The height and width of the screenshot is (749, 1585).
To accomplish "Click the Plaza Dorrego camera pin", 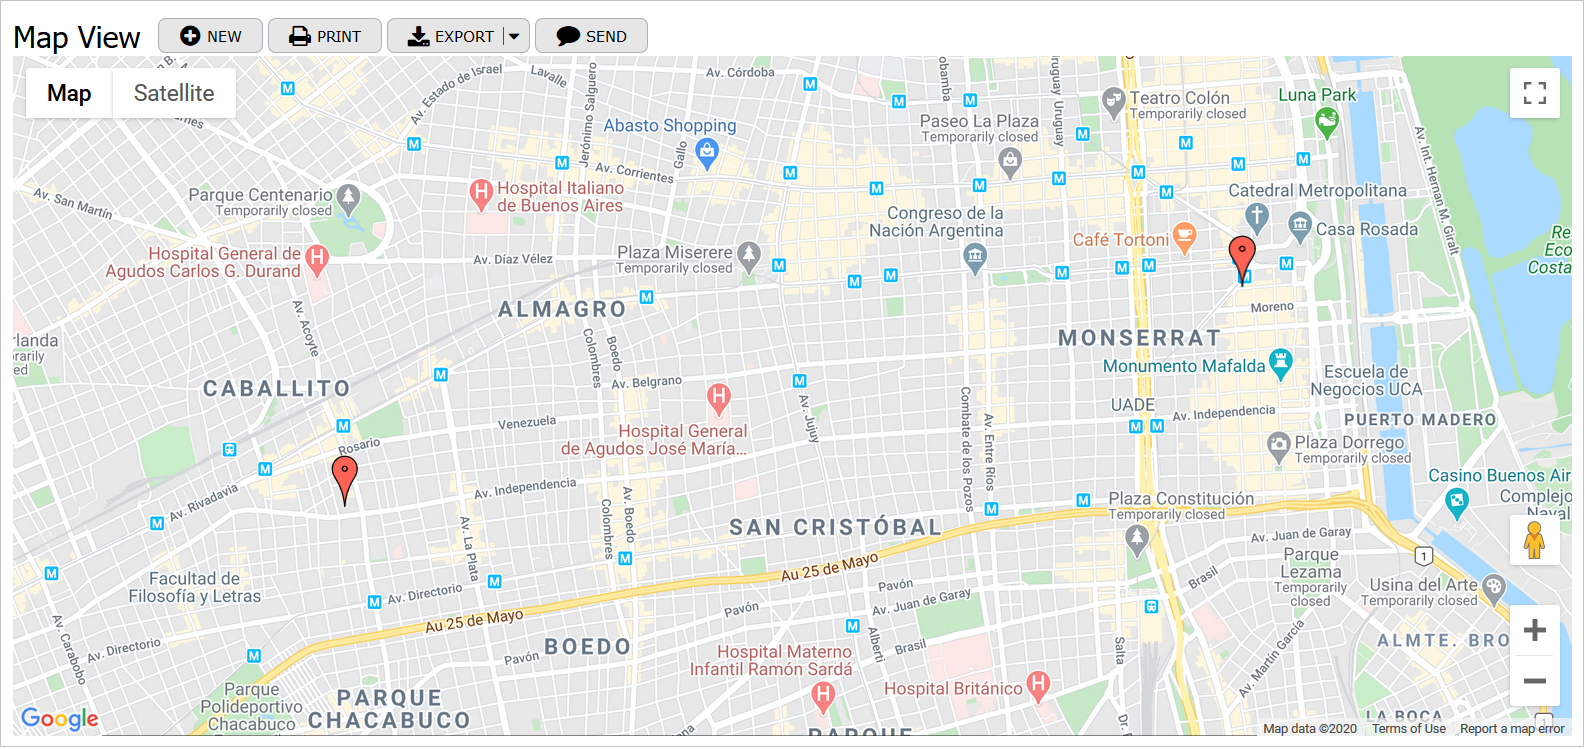I will click(x=1279, y=447).
